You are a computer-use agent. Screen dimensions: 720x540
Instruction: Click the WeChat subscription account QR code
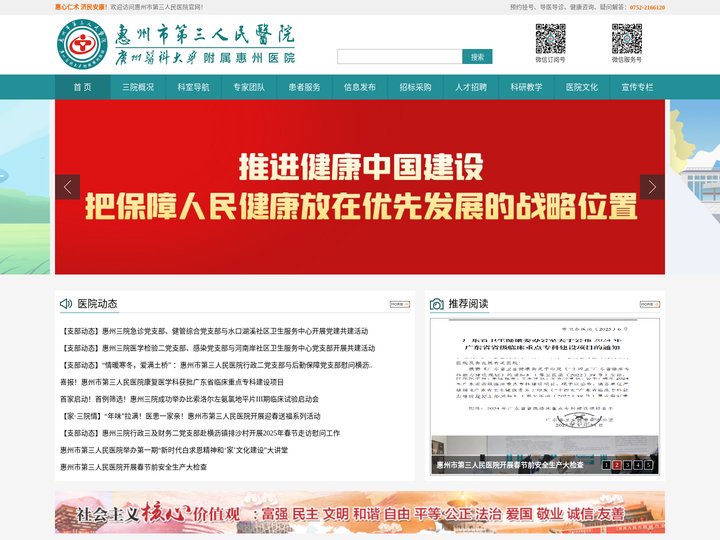[x=550, y=39]
